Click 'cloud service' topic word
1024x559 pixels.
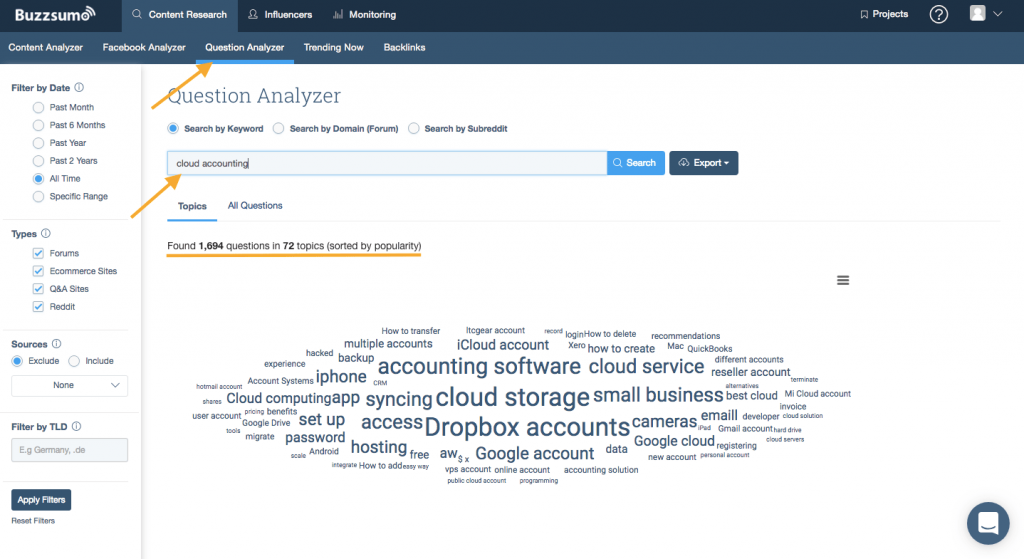[x=647, y=366]
